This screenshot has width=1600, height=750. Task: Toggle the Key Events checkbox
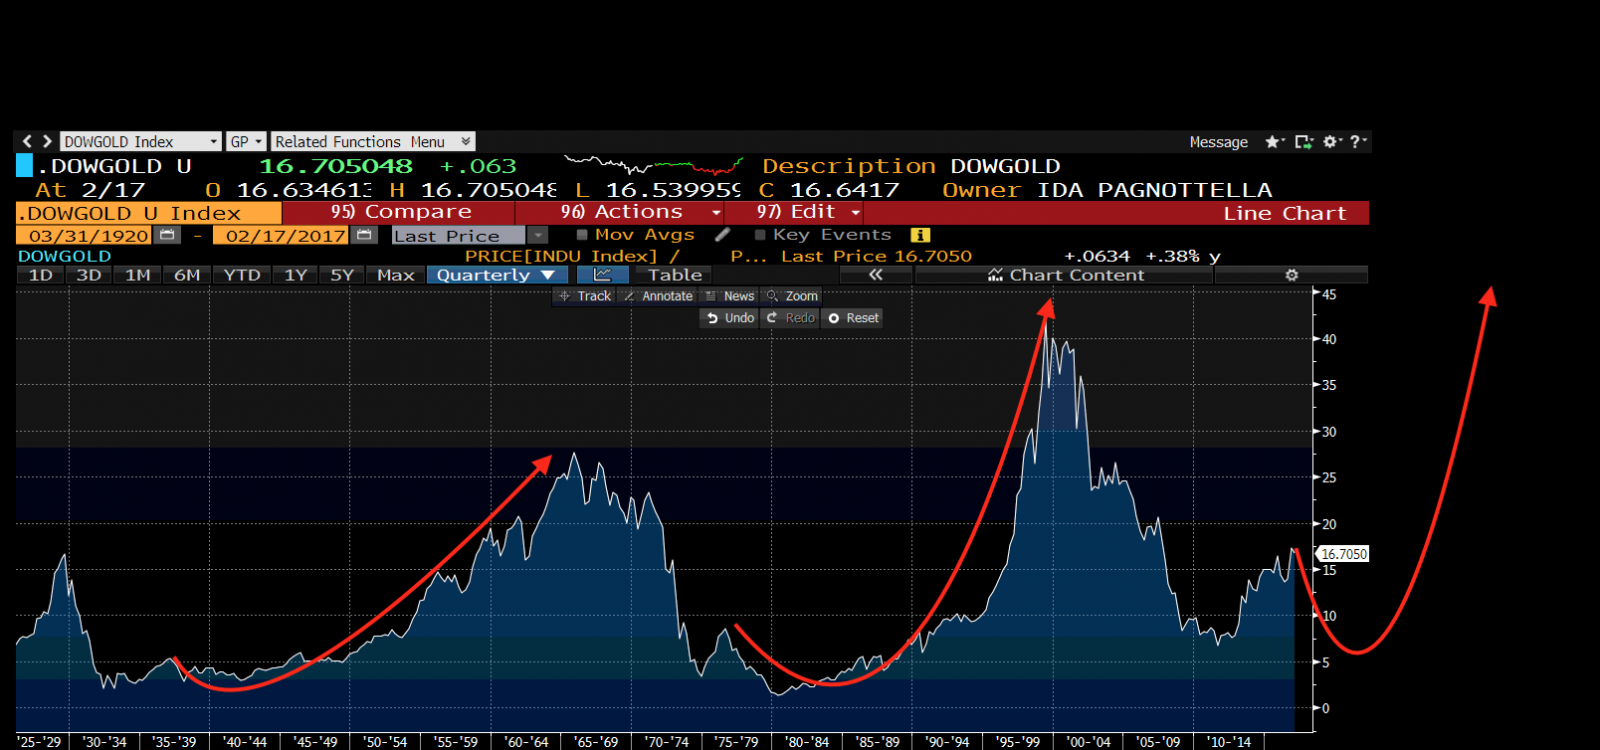[x=760, y=235]
